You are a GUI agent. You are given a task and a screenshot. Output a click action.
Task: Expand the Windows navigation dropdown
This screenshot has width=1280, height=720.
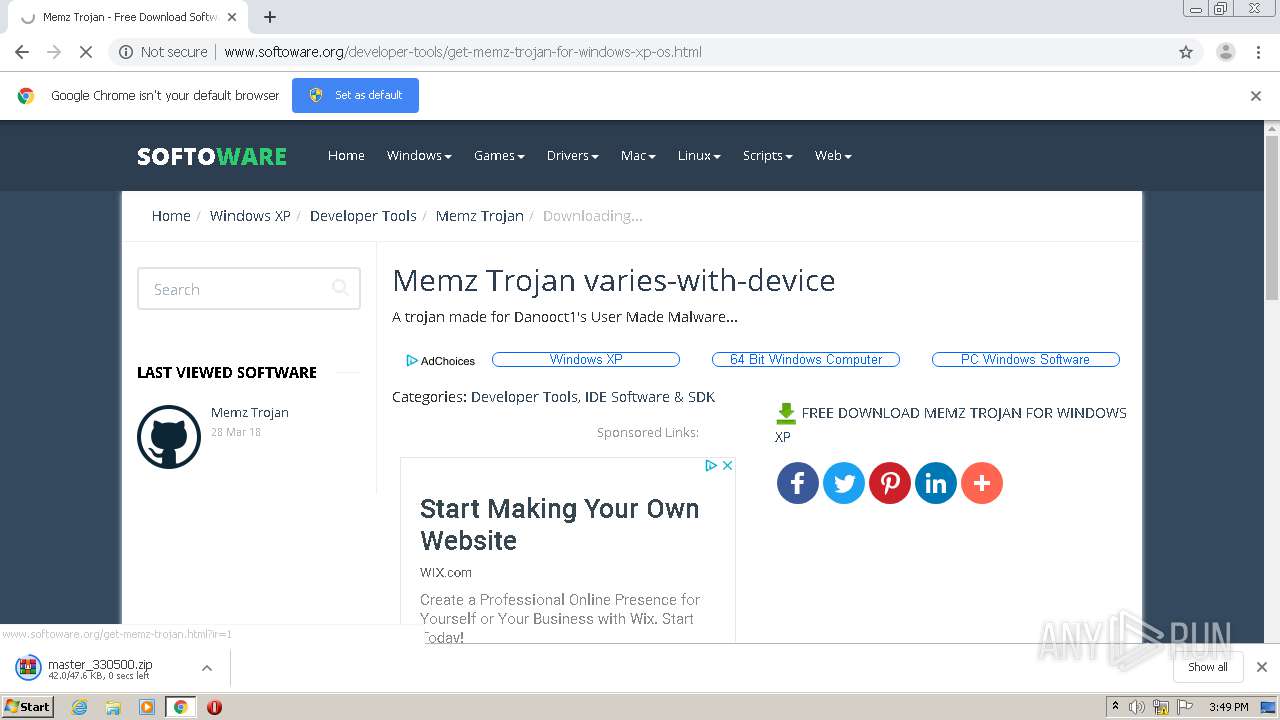[419, 155]
